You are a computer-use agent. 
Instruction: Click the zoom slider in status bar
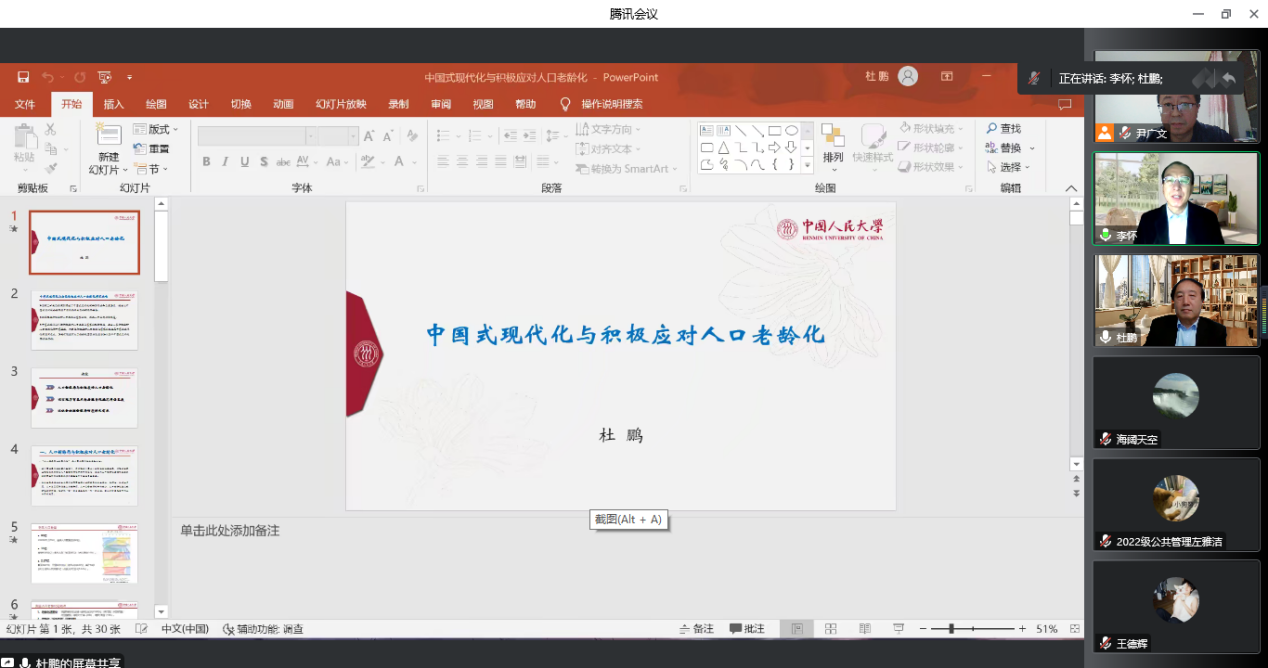952,629
